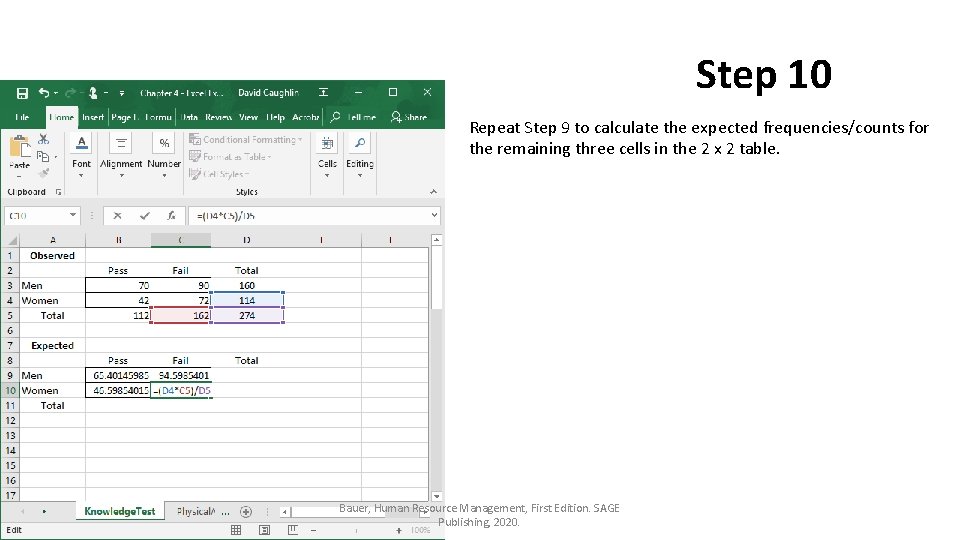
Task: Click the Expected label cell
Action: point(52,345)
